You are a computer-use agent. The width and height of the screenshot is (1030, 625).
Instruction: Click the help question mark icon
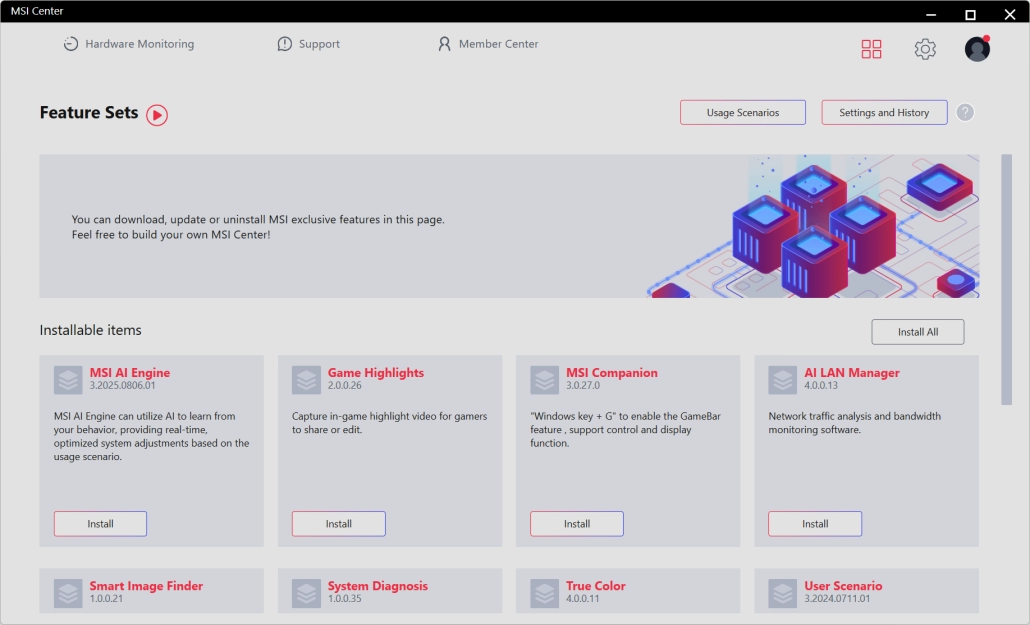(965, 112)
